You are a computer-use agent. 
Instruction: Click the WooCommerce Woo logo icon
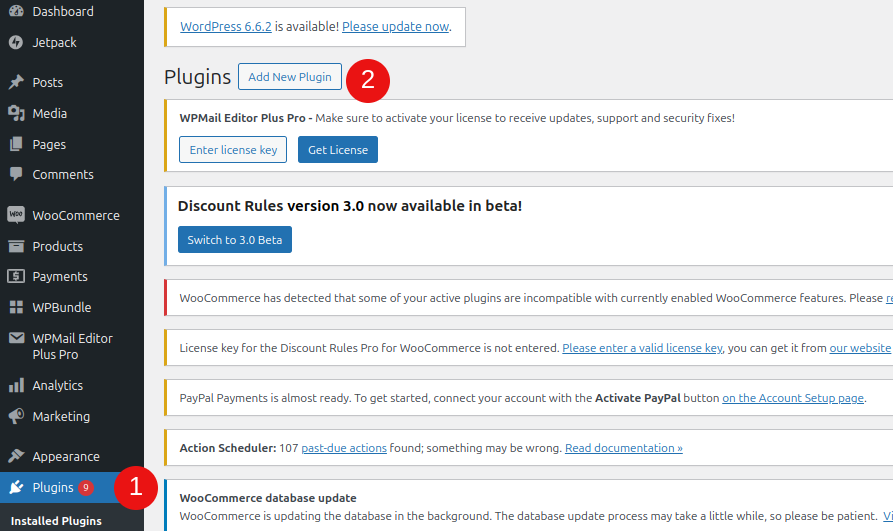click(16, 215)
